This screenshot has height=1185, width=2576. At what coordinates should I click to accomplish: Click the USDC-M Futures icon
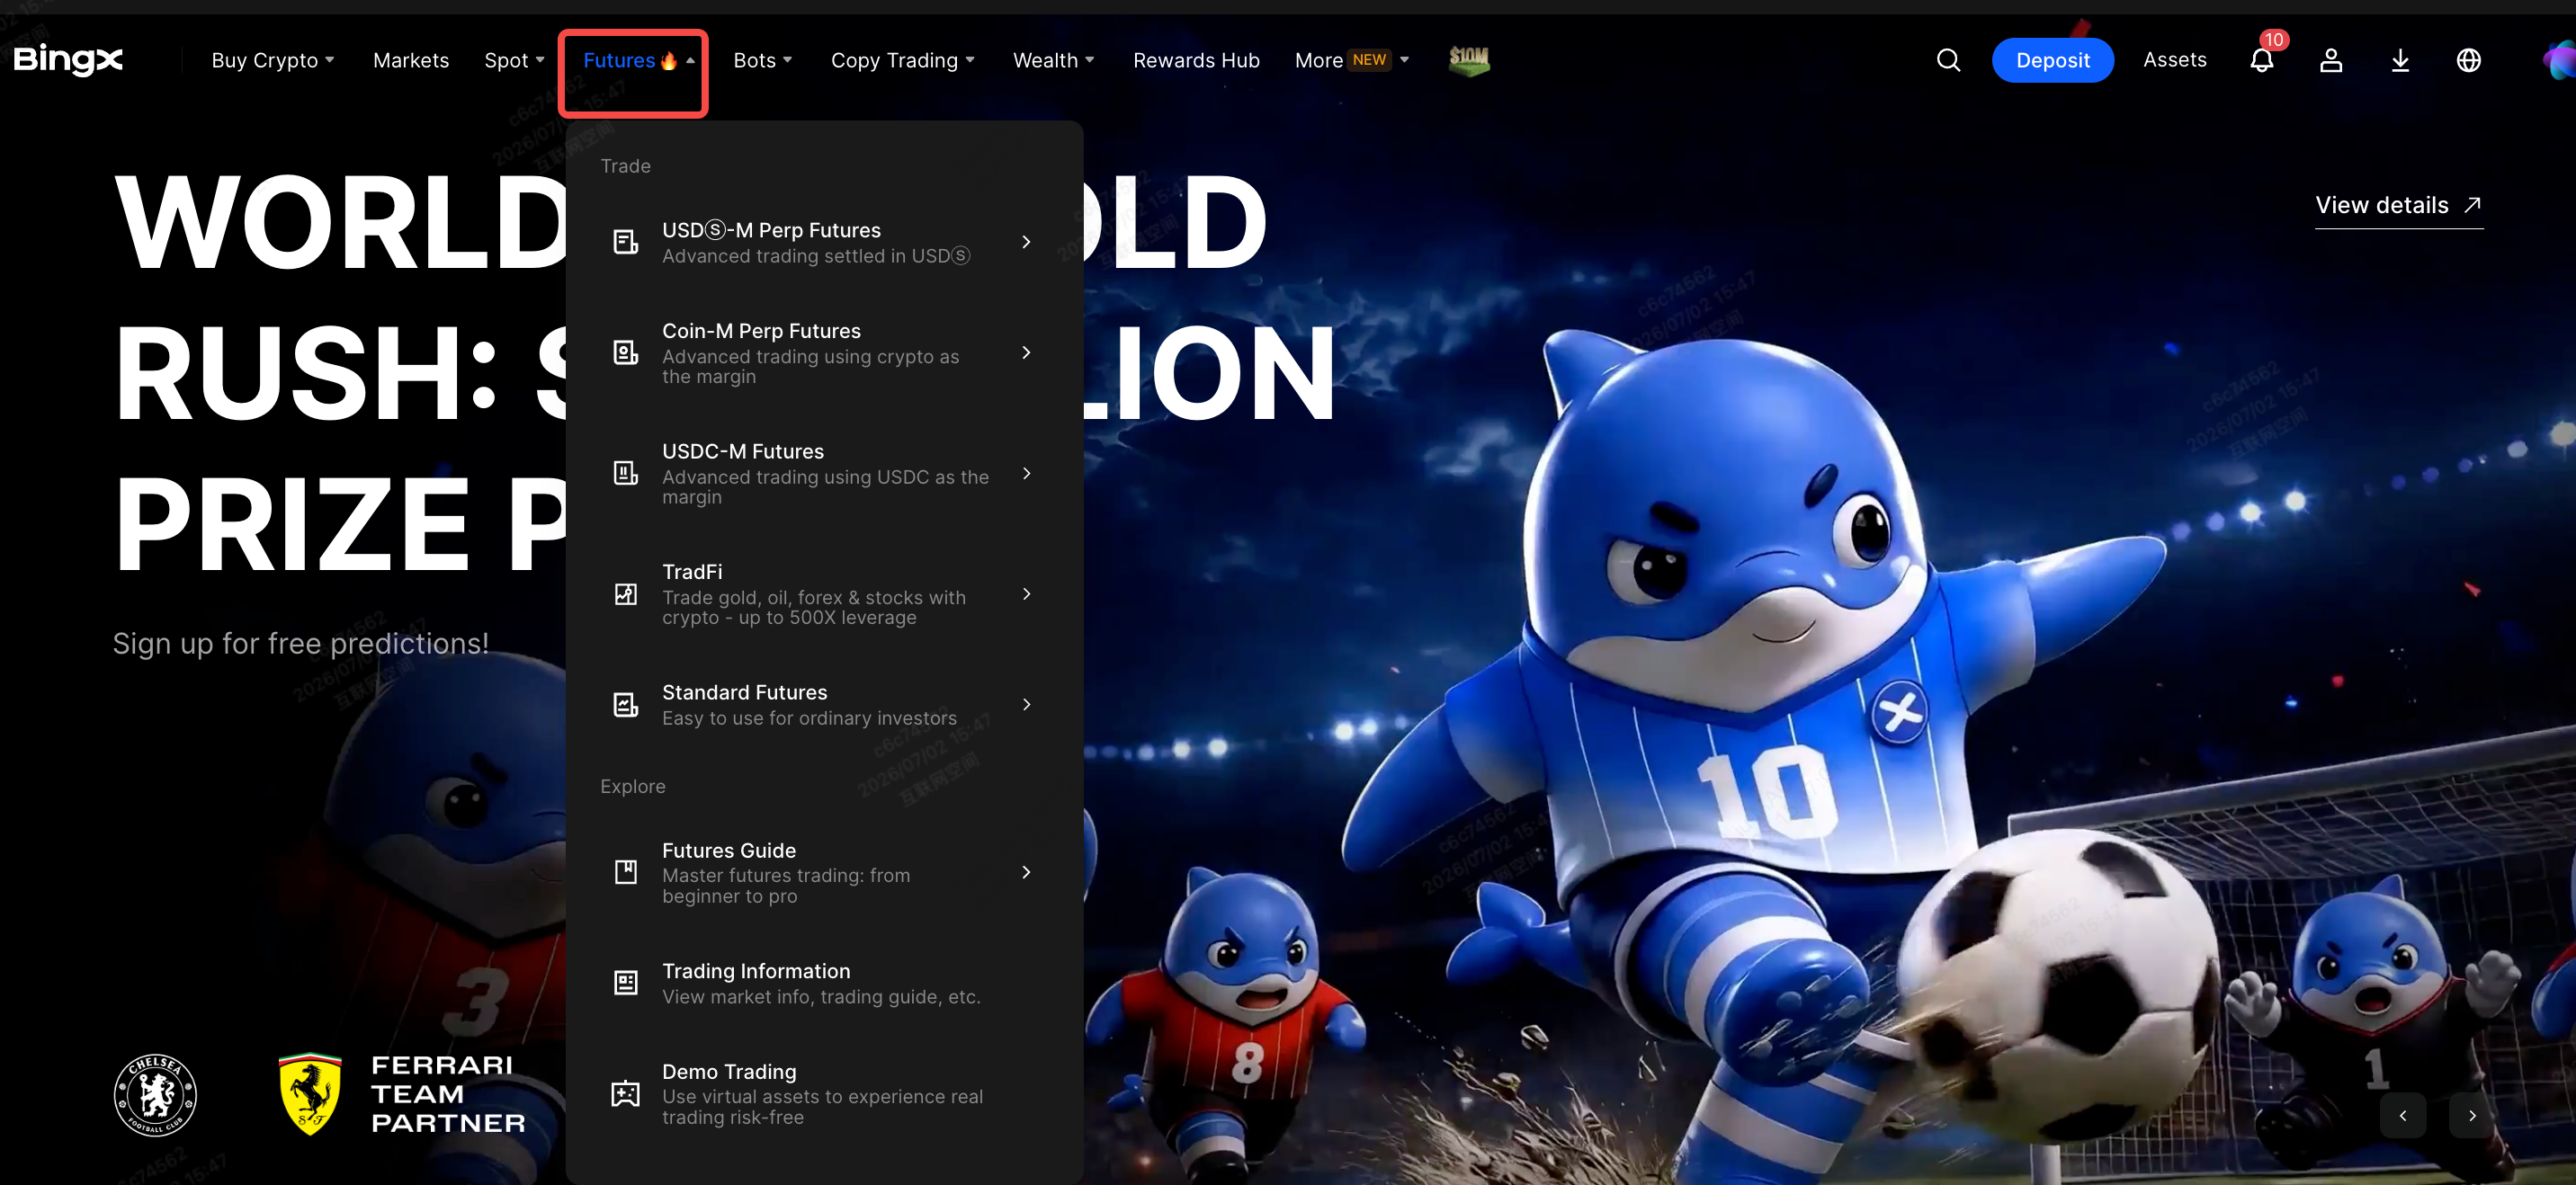(625, 473)
